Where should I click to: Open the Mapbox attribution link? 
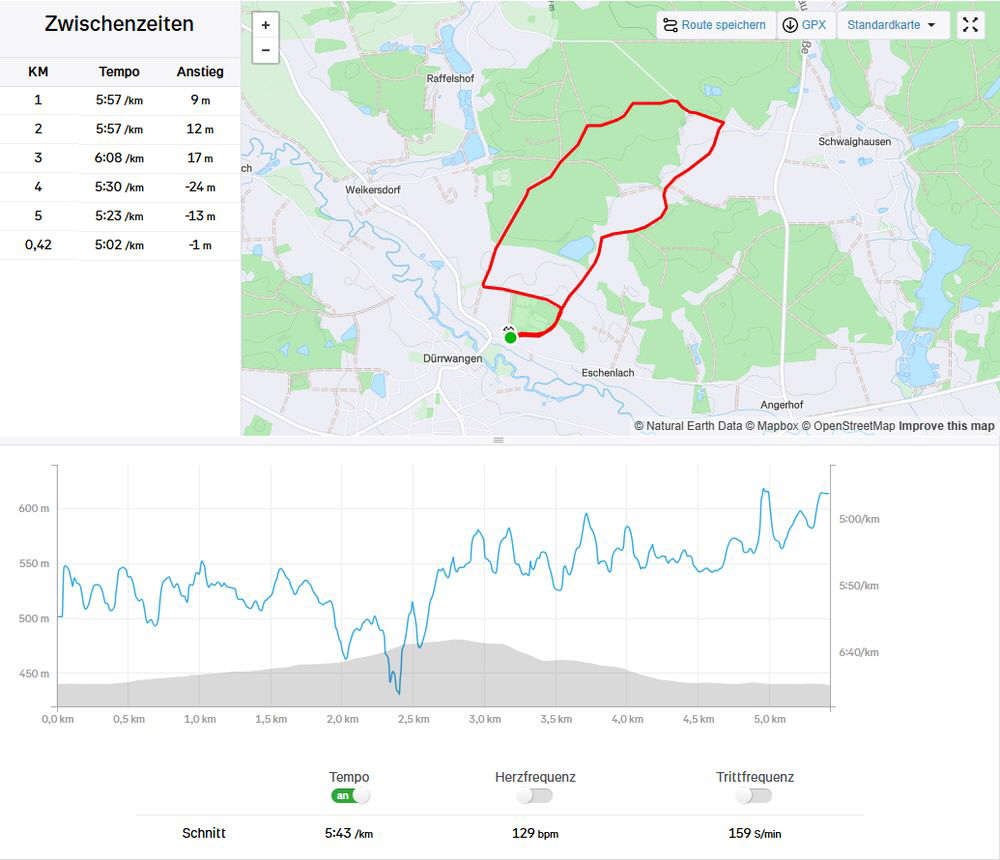pos(777,426)
